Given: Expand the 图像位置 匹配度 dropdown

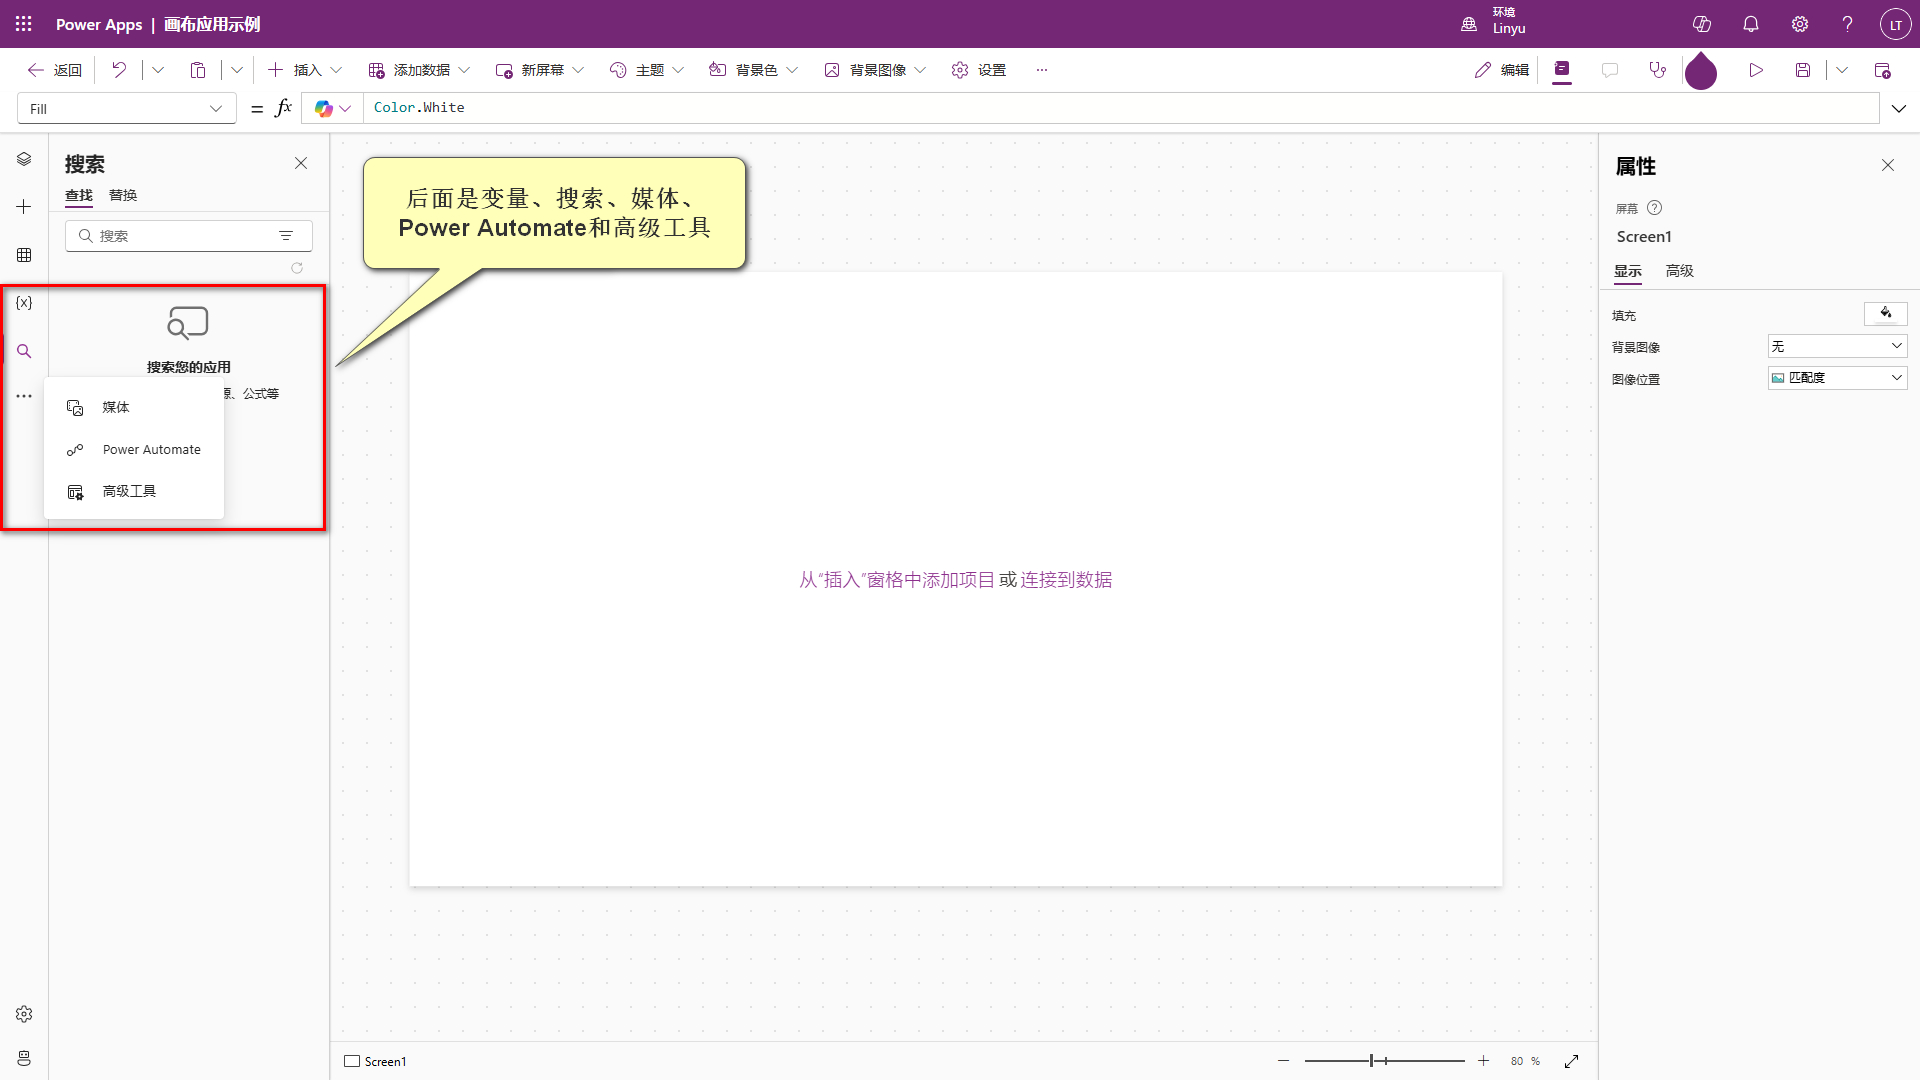Looking at the screenshot, I should pos(1837,378).
